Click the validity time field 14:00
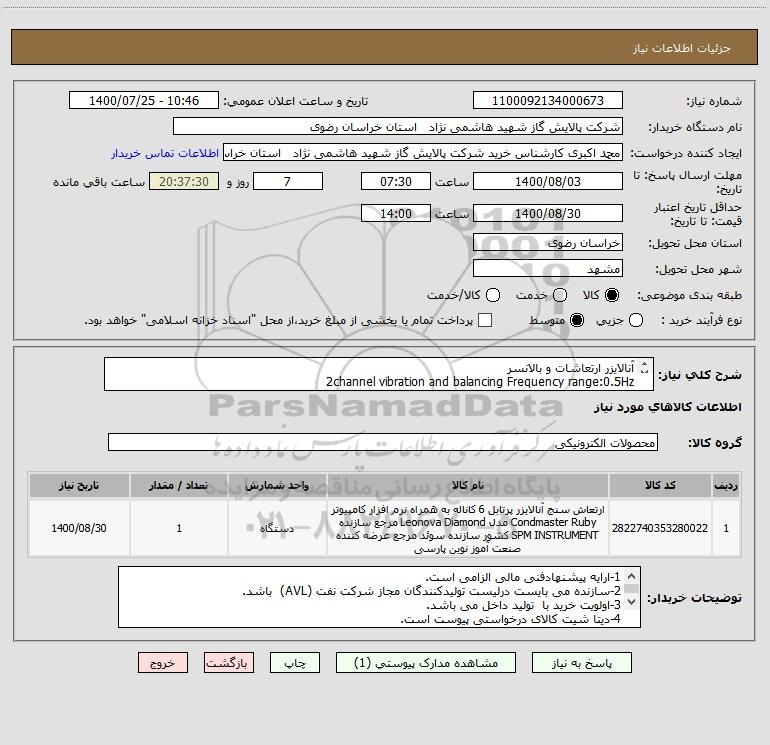This screenshot has width=770, height=745. pos(396,213)
